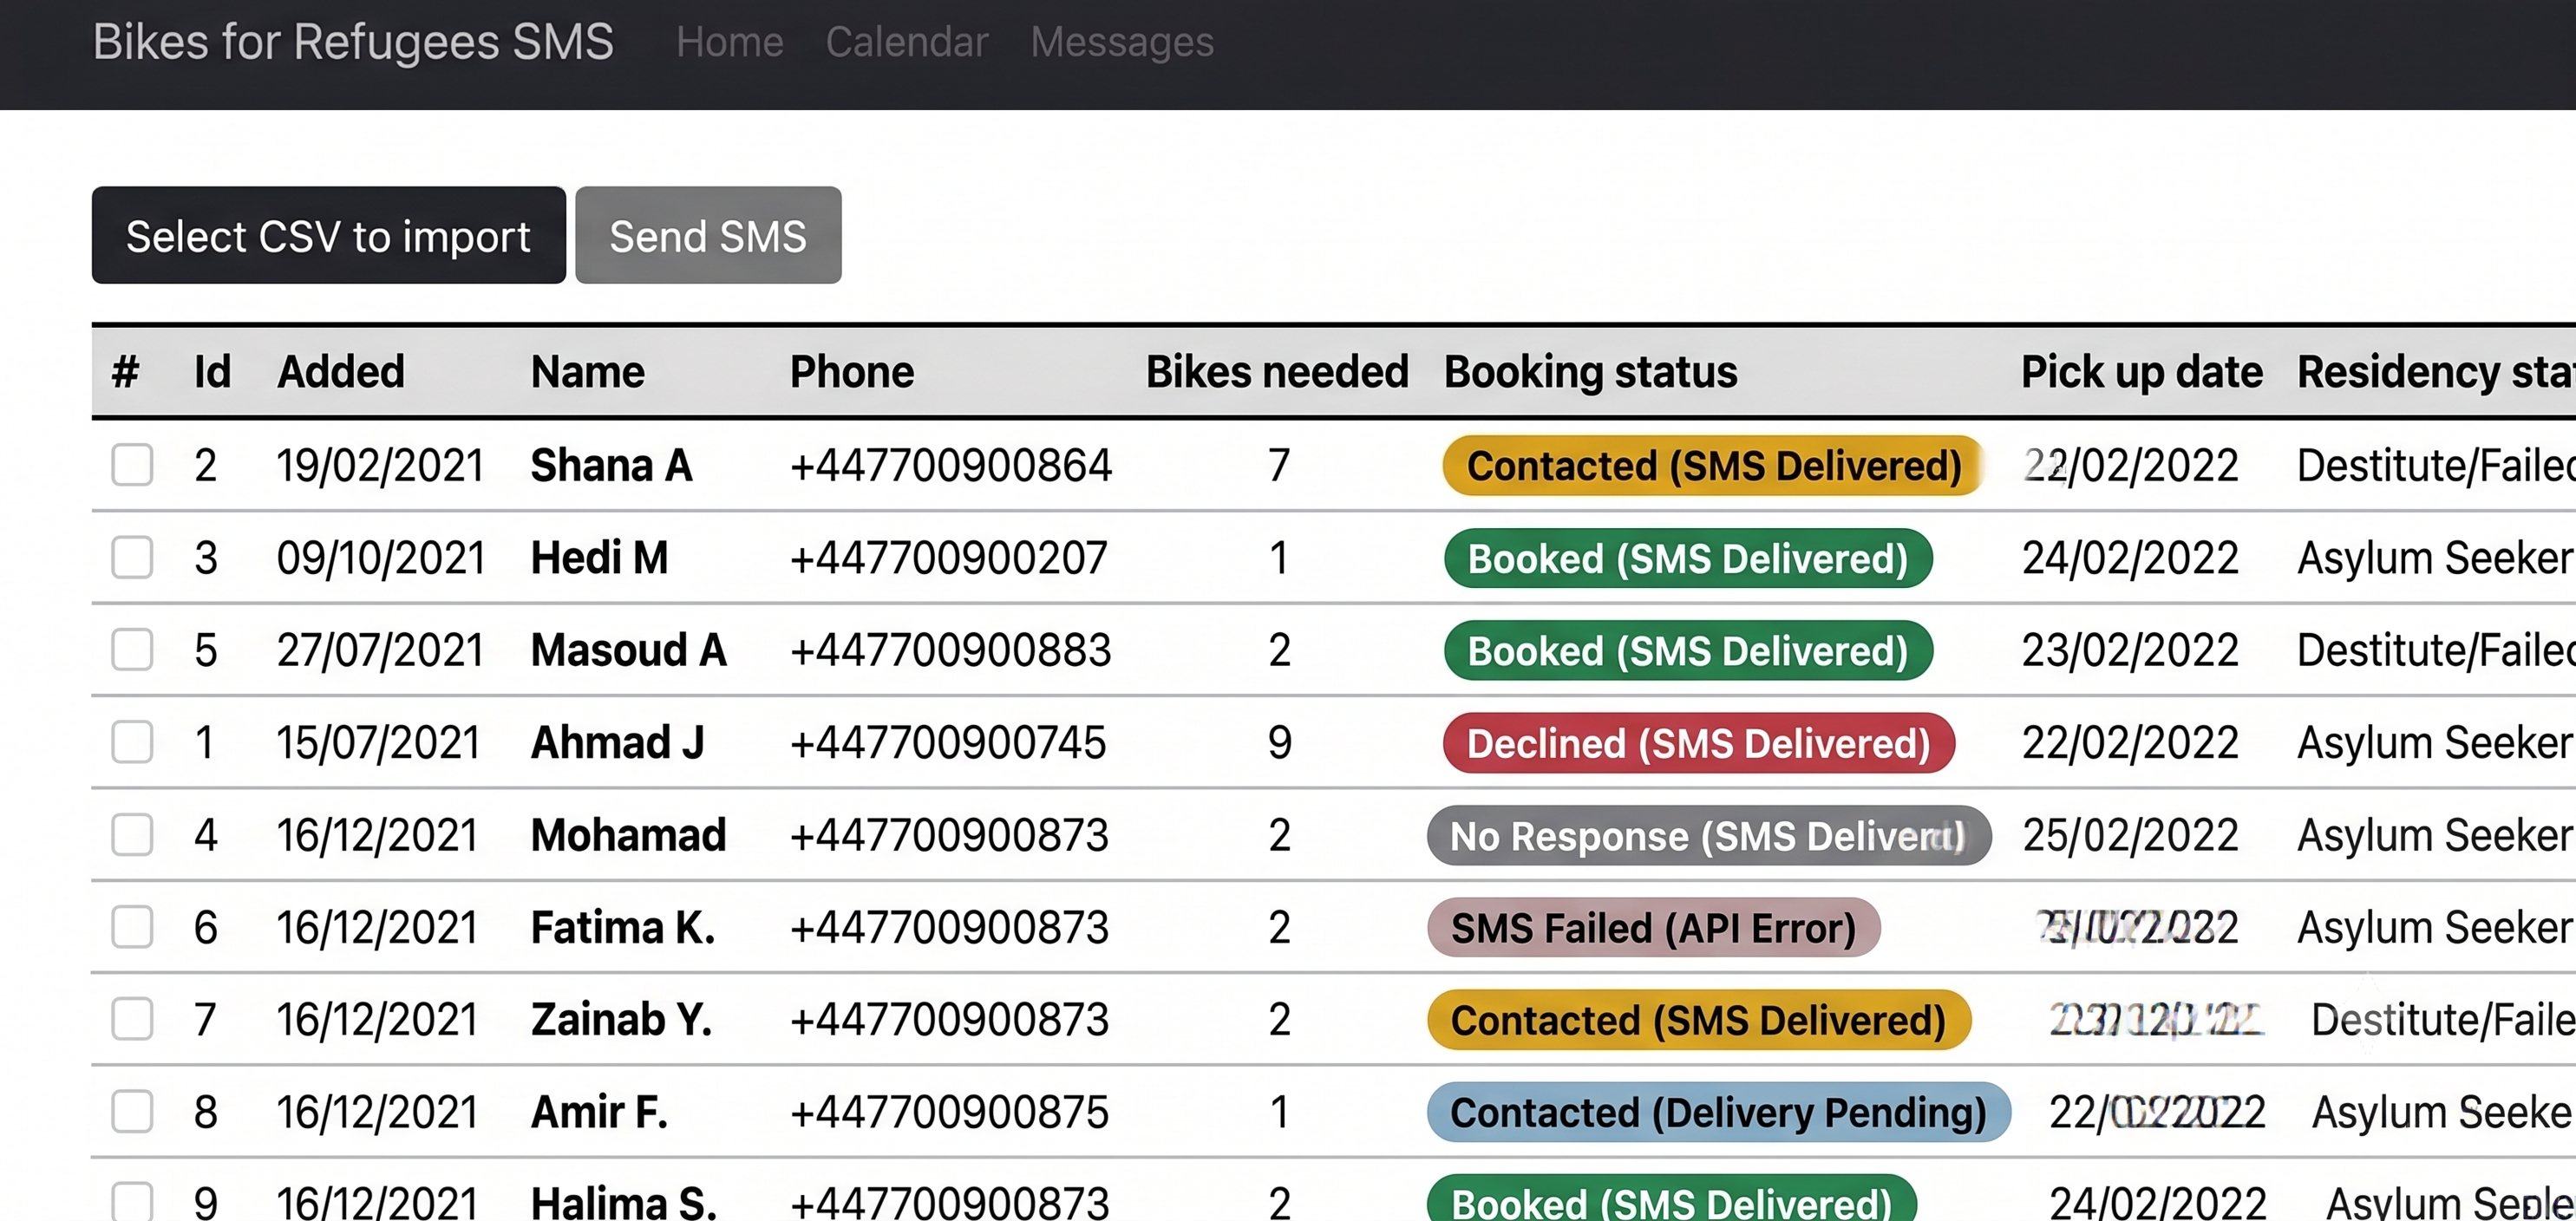
Task: Go to the Home nav item
Action: coord(730,42)
